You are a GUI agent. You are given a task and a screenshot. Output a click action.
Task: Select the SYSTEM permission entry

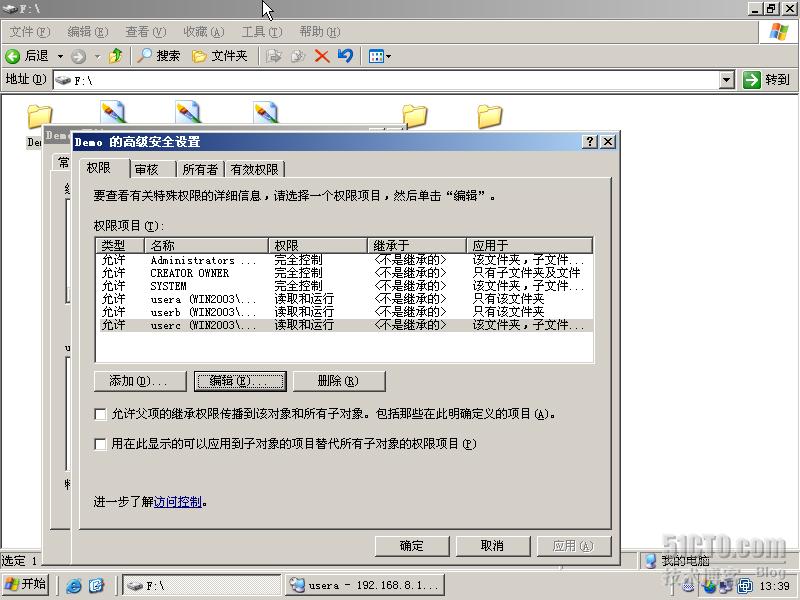344,286
